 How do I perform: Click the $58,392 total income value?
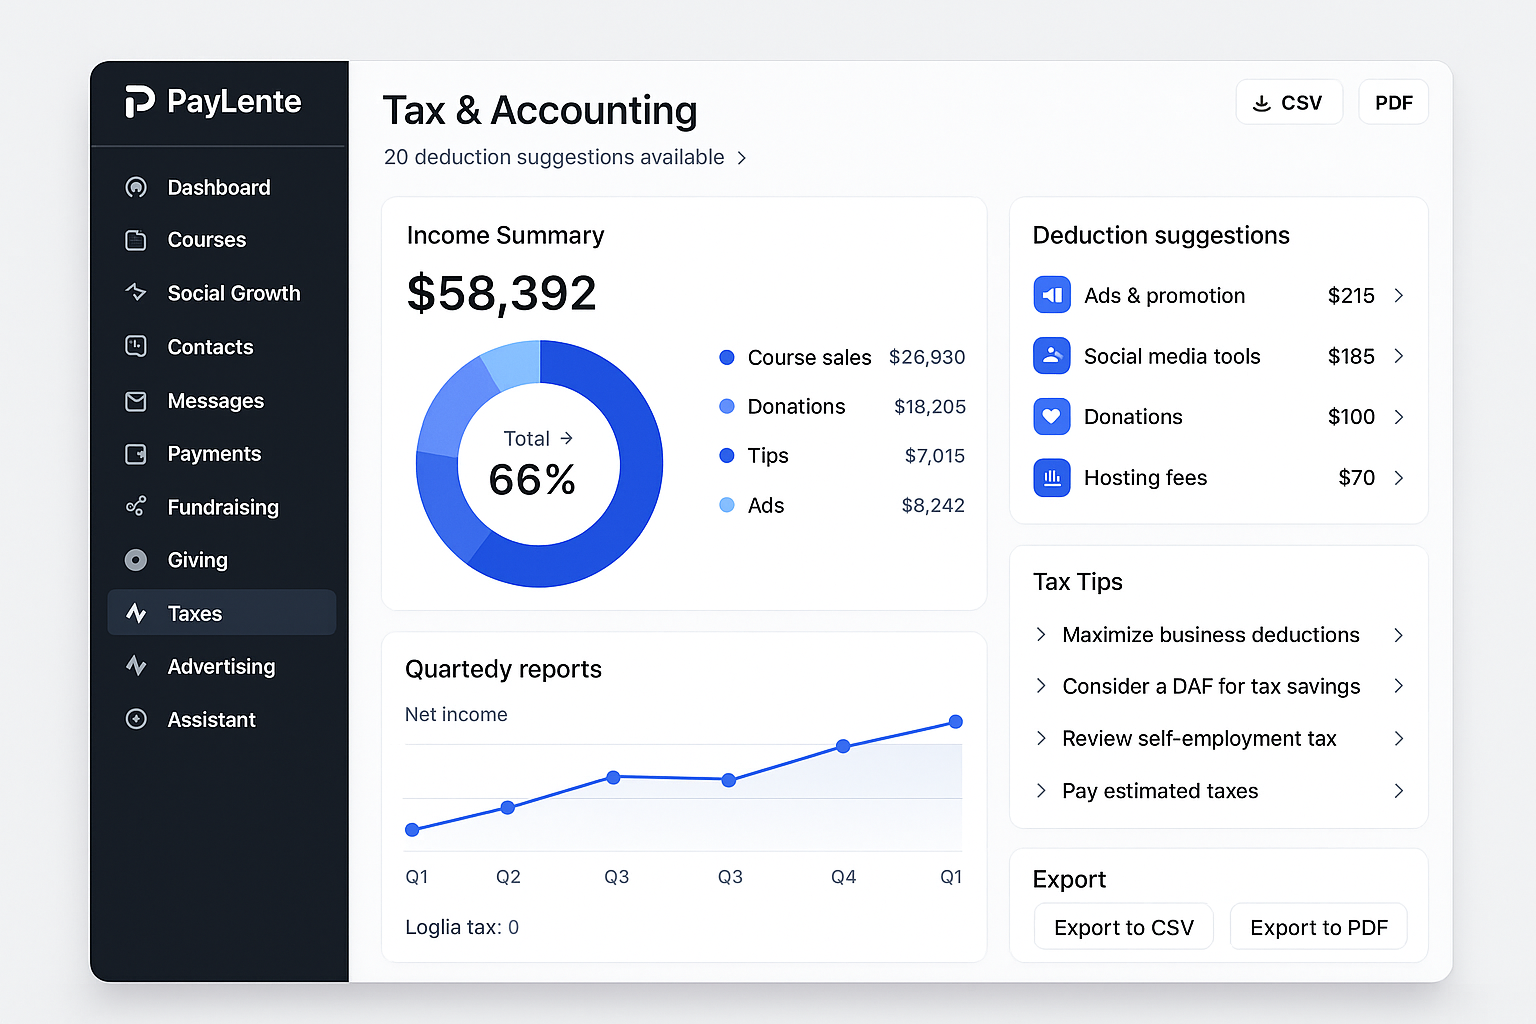pyautogui.click(x=502, y=293)
